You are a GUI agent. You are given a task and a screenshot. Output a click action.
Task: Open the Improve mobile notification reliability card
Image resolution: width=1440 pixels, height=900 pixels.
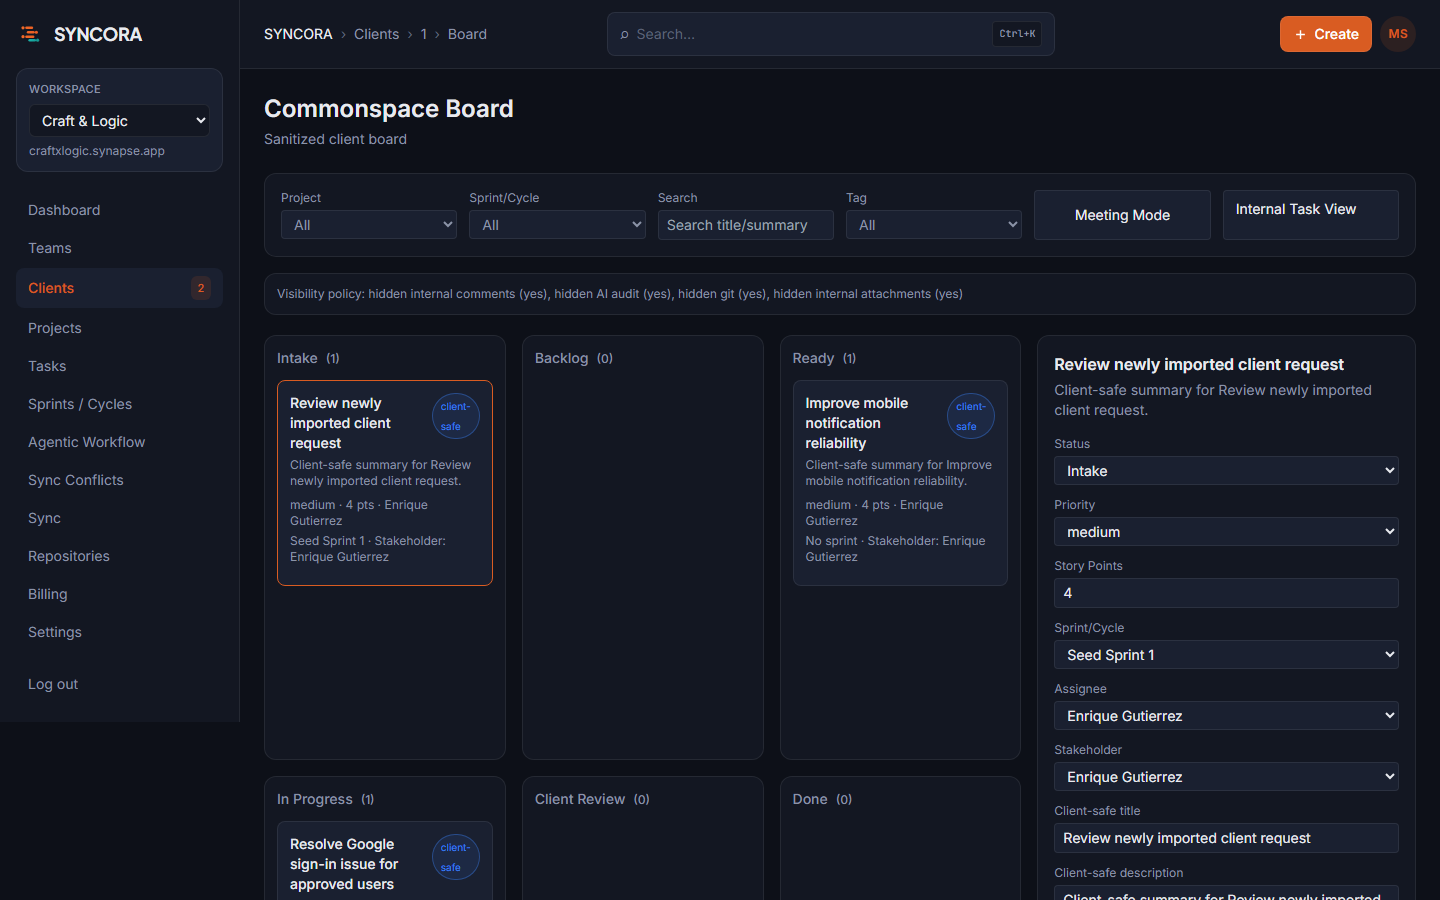[x=900, y=483]
